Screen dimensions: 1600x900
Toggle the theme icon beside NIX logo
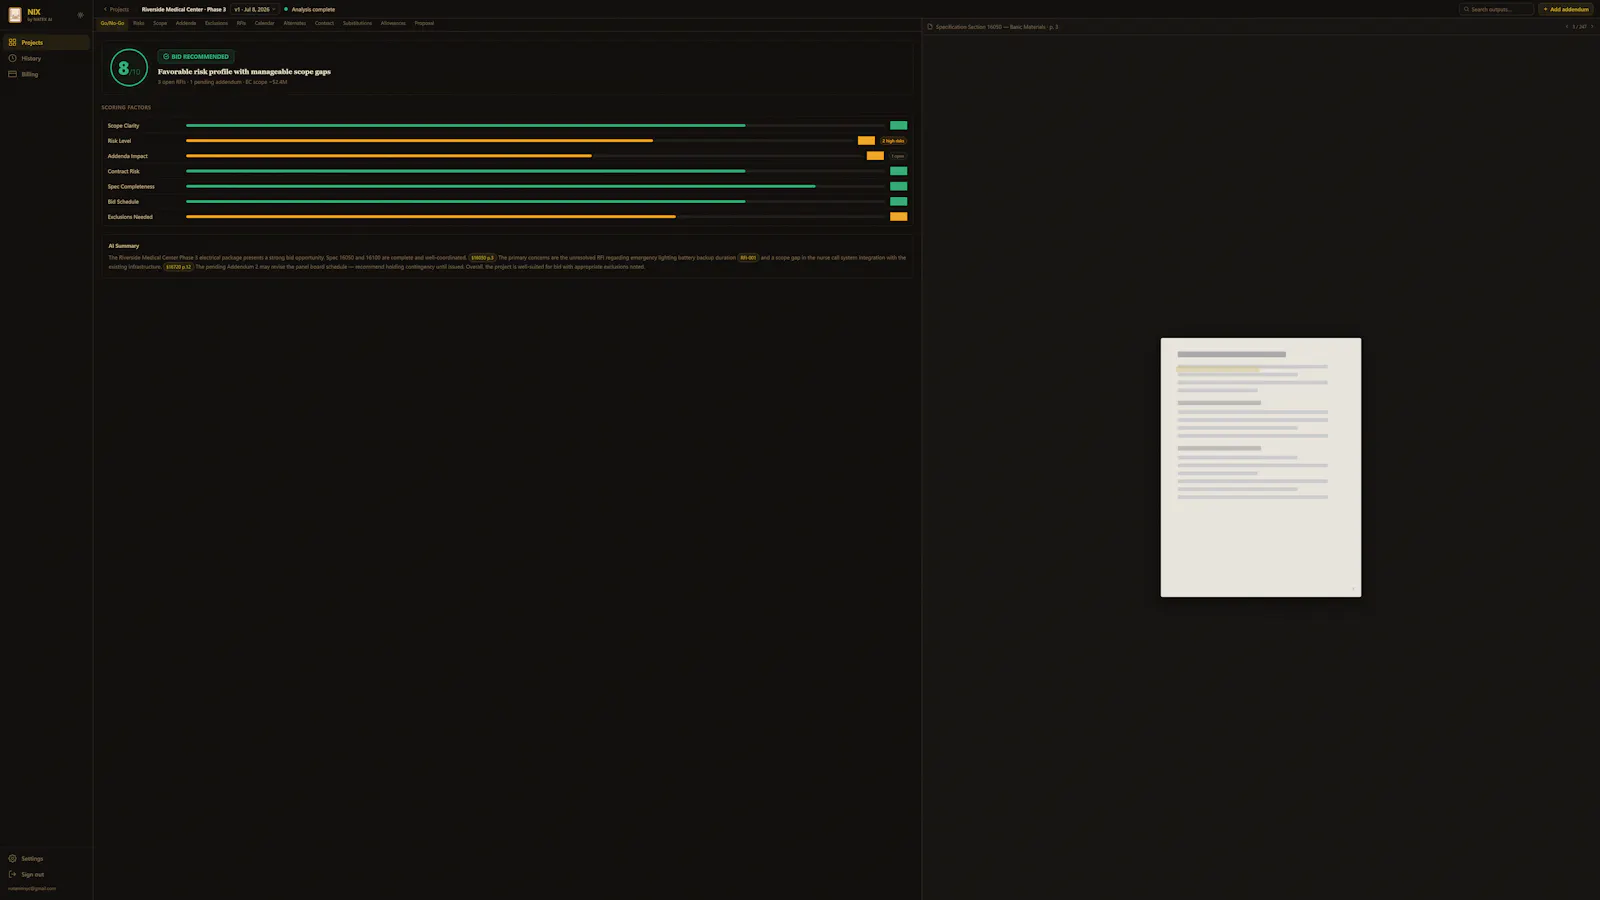[80, 15]
